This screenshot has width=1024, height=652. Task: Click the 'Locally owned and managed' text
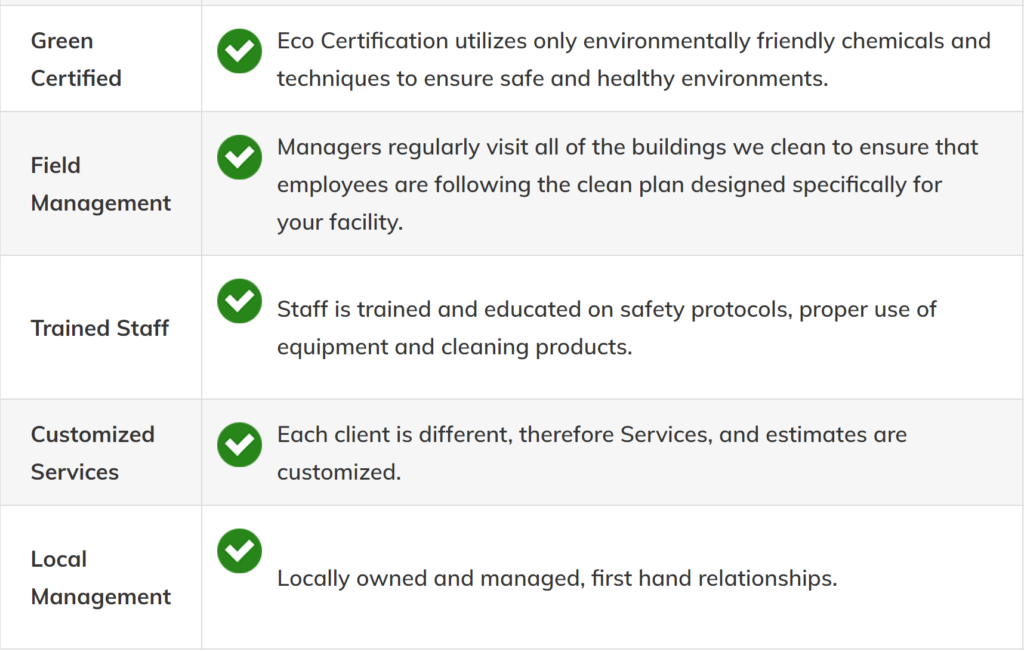tap(556, 579)
